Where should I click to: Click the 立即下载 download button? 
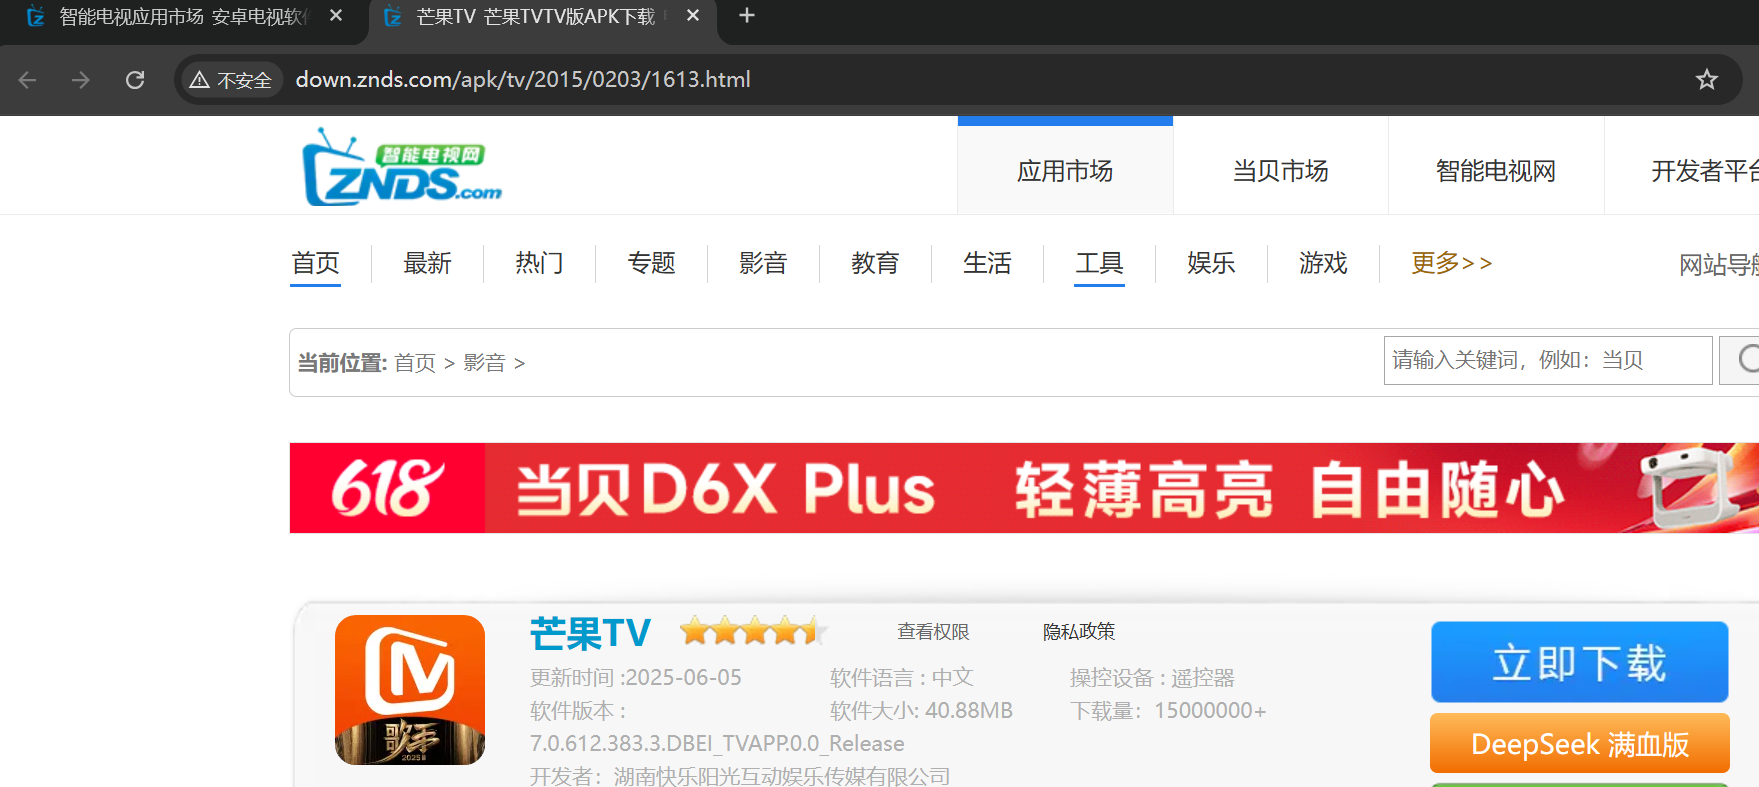click(1579, 662)
